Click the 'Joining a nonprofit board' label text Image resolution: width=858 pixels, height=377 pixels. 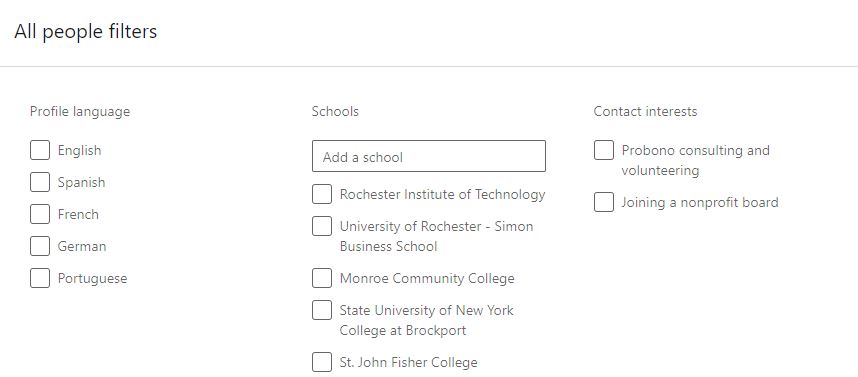click(x=699, y=202)
